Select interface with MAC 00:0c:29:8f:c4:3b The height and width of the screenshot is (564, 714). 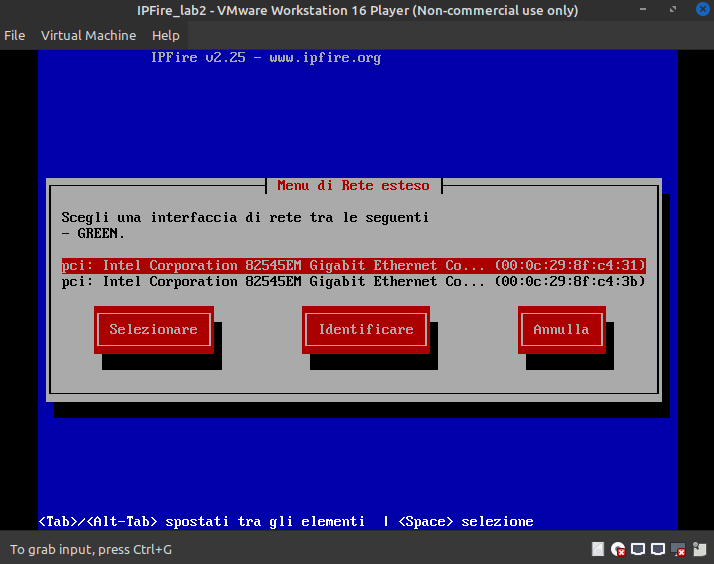[x=353, y=281]
